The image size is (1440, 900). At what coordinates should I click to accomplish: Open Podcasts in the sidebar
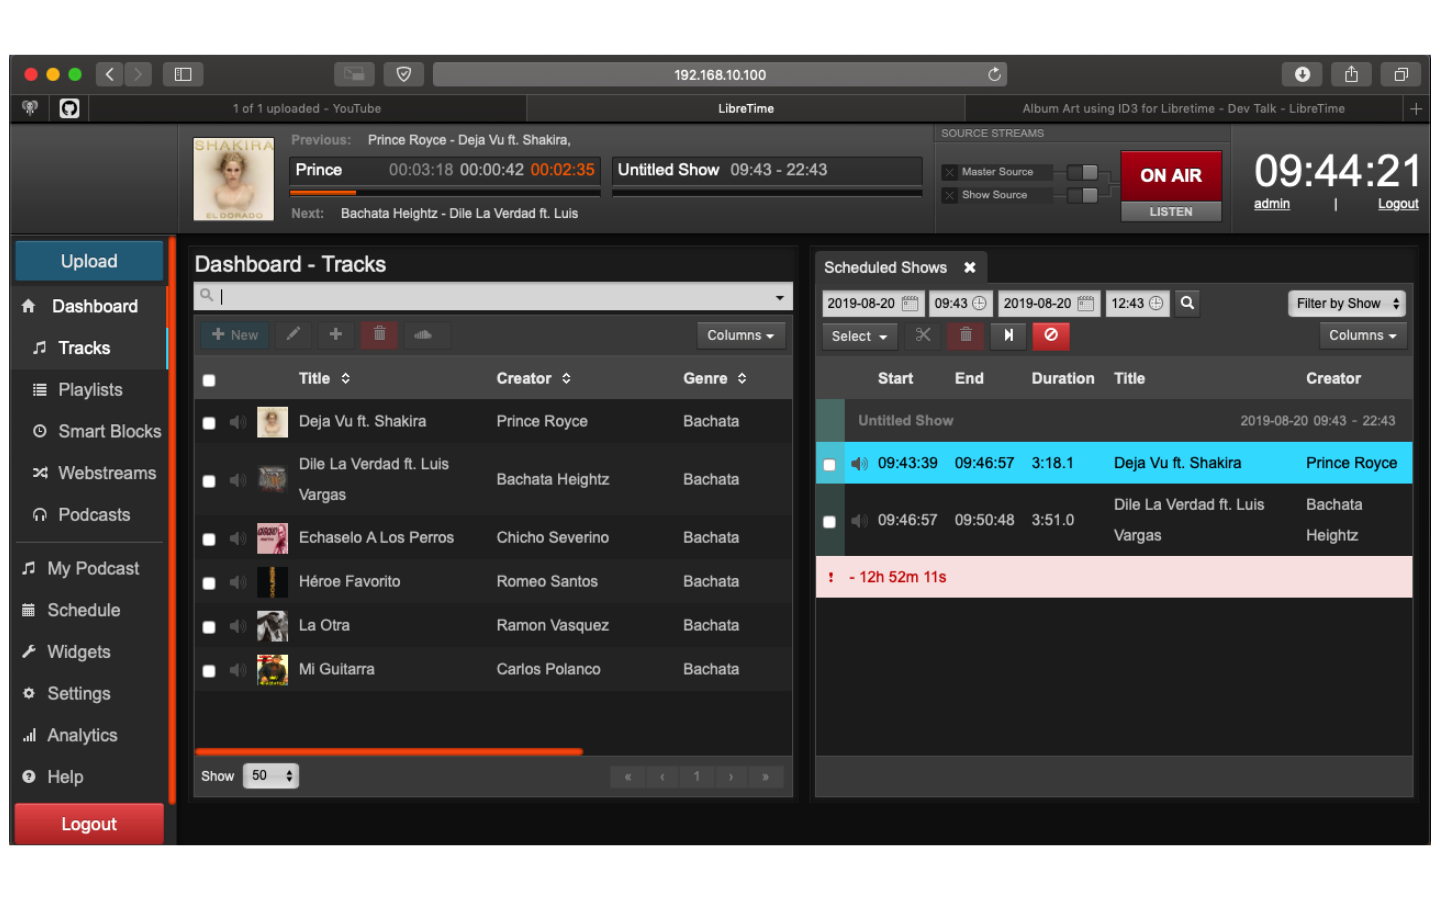coord(90,515)
